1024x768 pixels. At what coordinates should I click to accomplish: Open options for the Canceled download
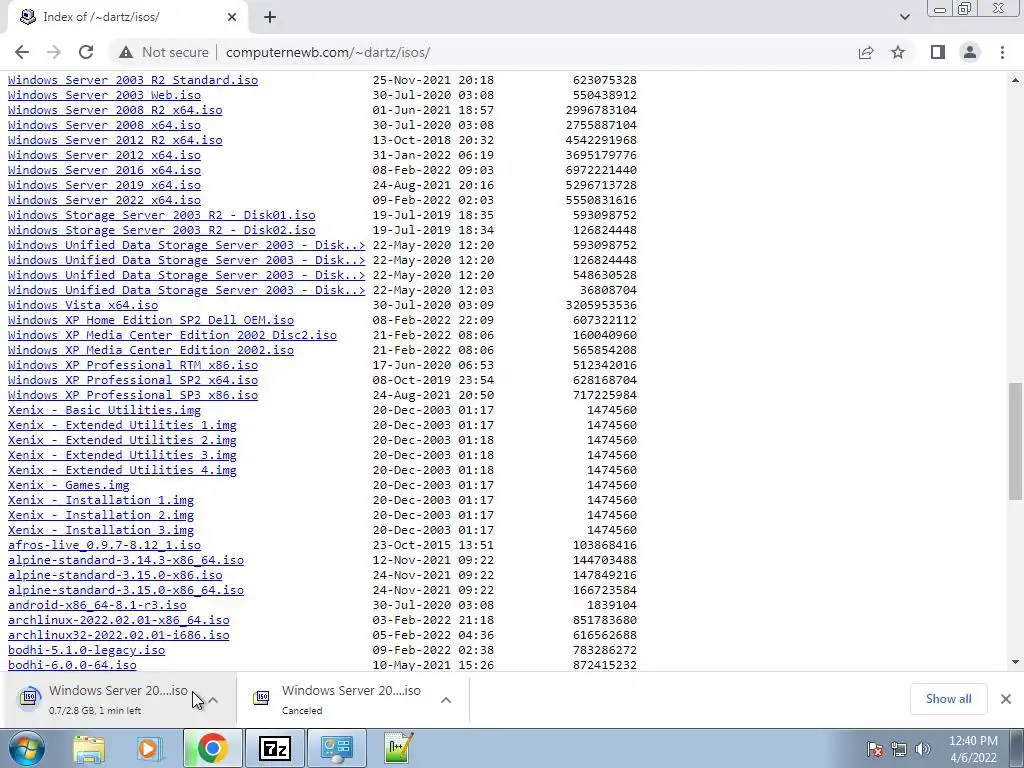[x=446, y=700]
